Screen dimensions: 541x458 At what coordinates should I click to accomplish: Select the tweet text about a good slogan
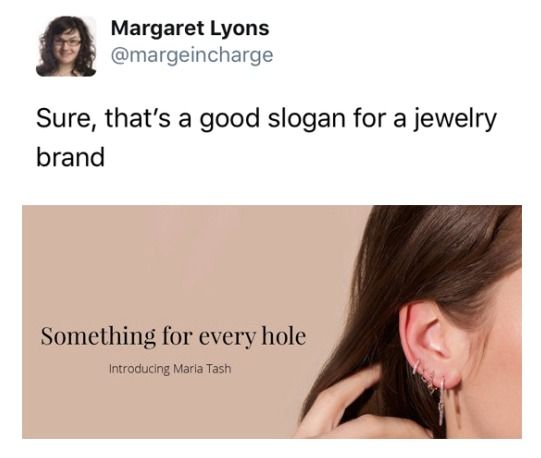click(266, 137)
